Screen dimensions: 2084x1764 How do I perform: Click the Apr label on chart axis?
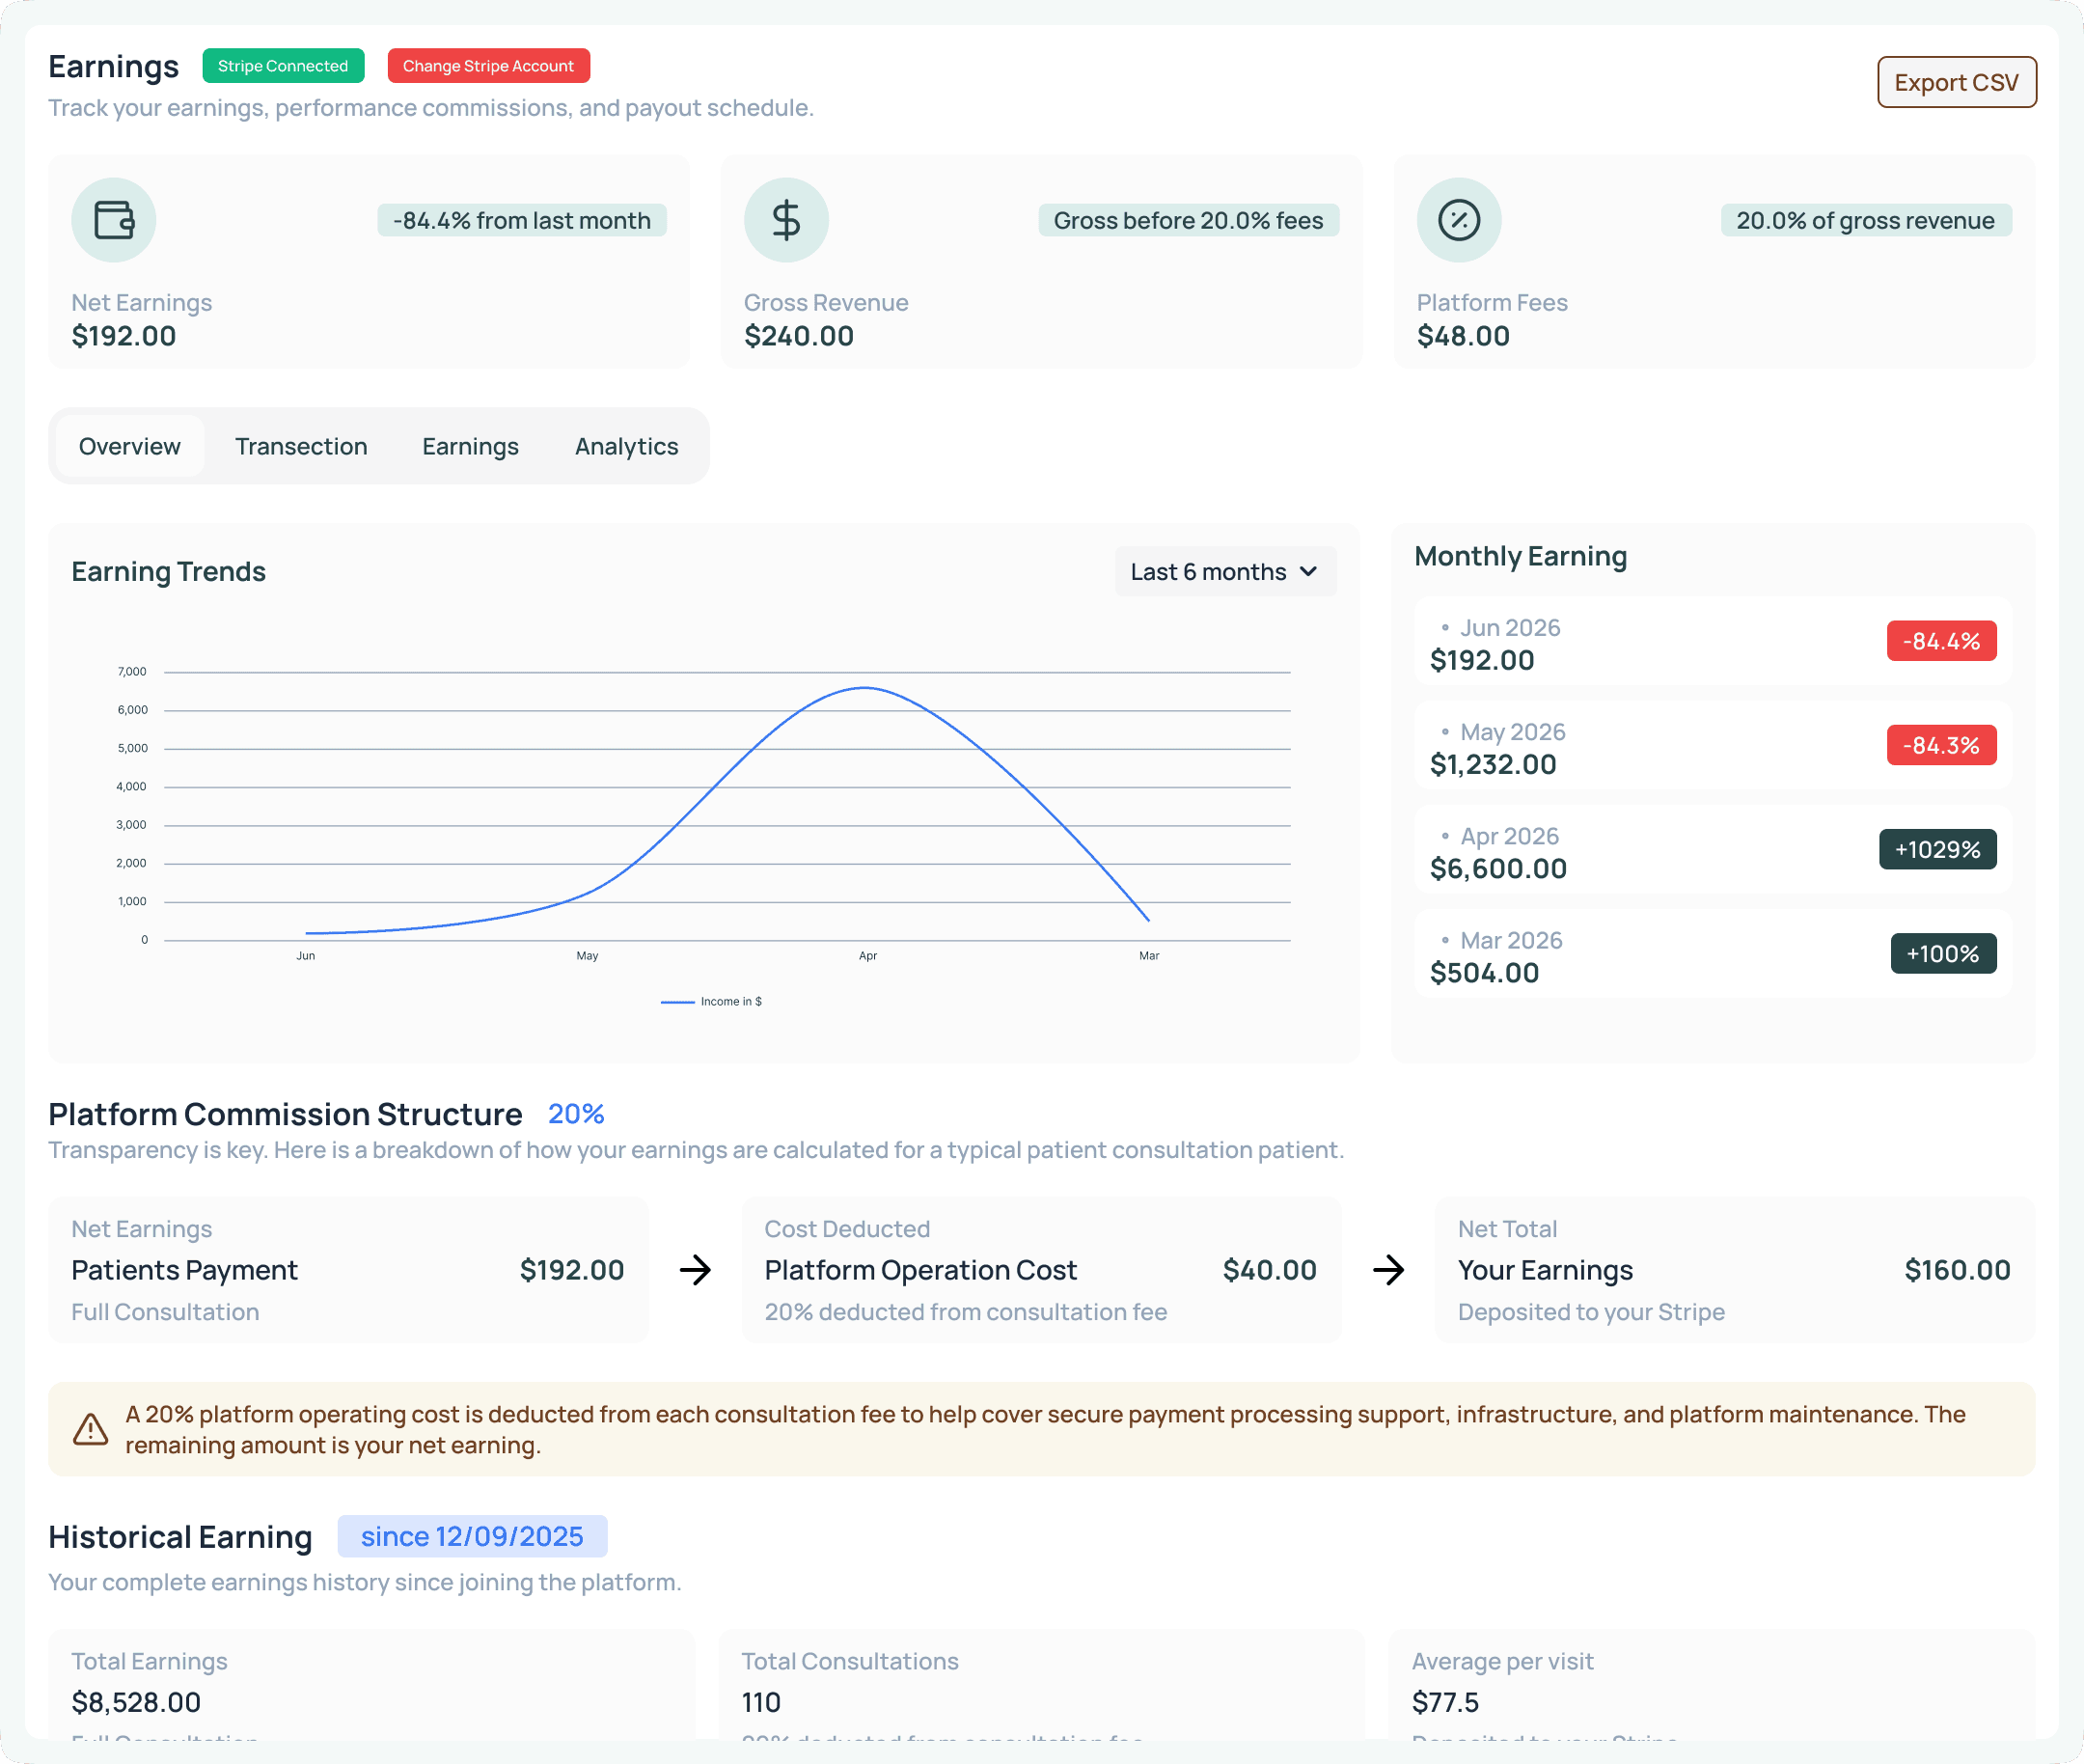(x=868, y=956)
